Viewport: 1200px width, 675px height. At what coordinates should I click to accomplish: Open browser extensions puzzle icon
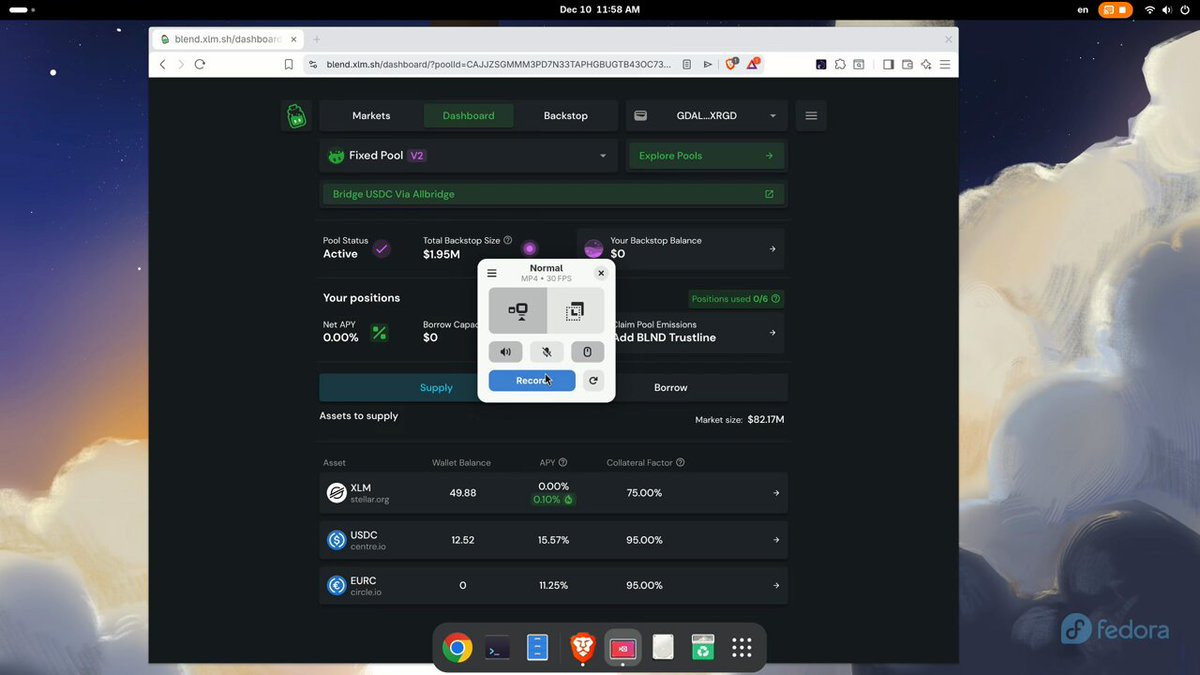(x=841, y=64)
